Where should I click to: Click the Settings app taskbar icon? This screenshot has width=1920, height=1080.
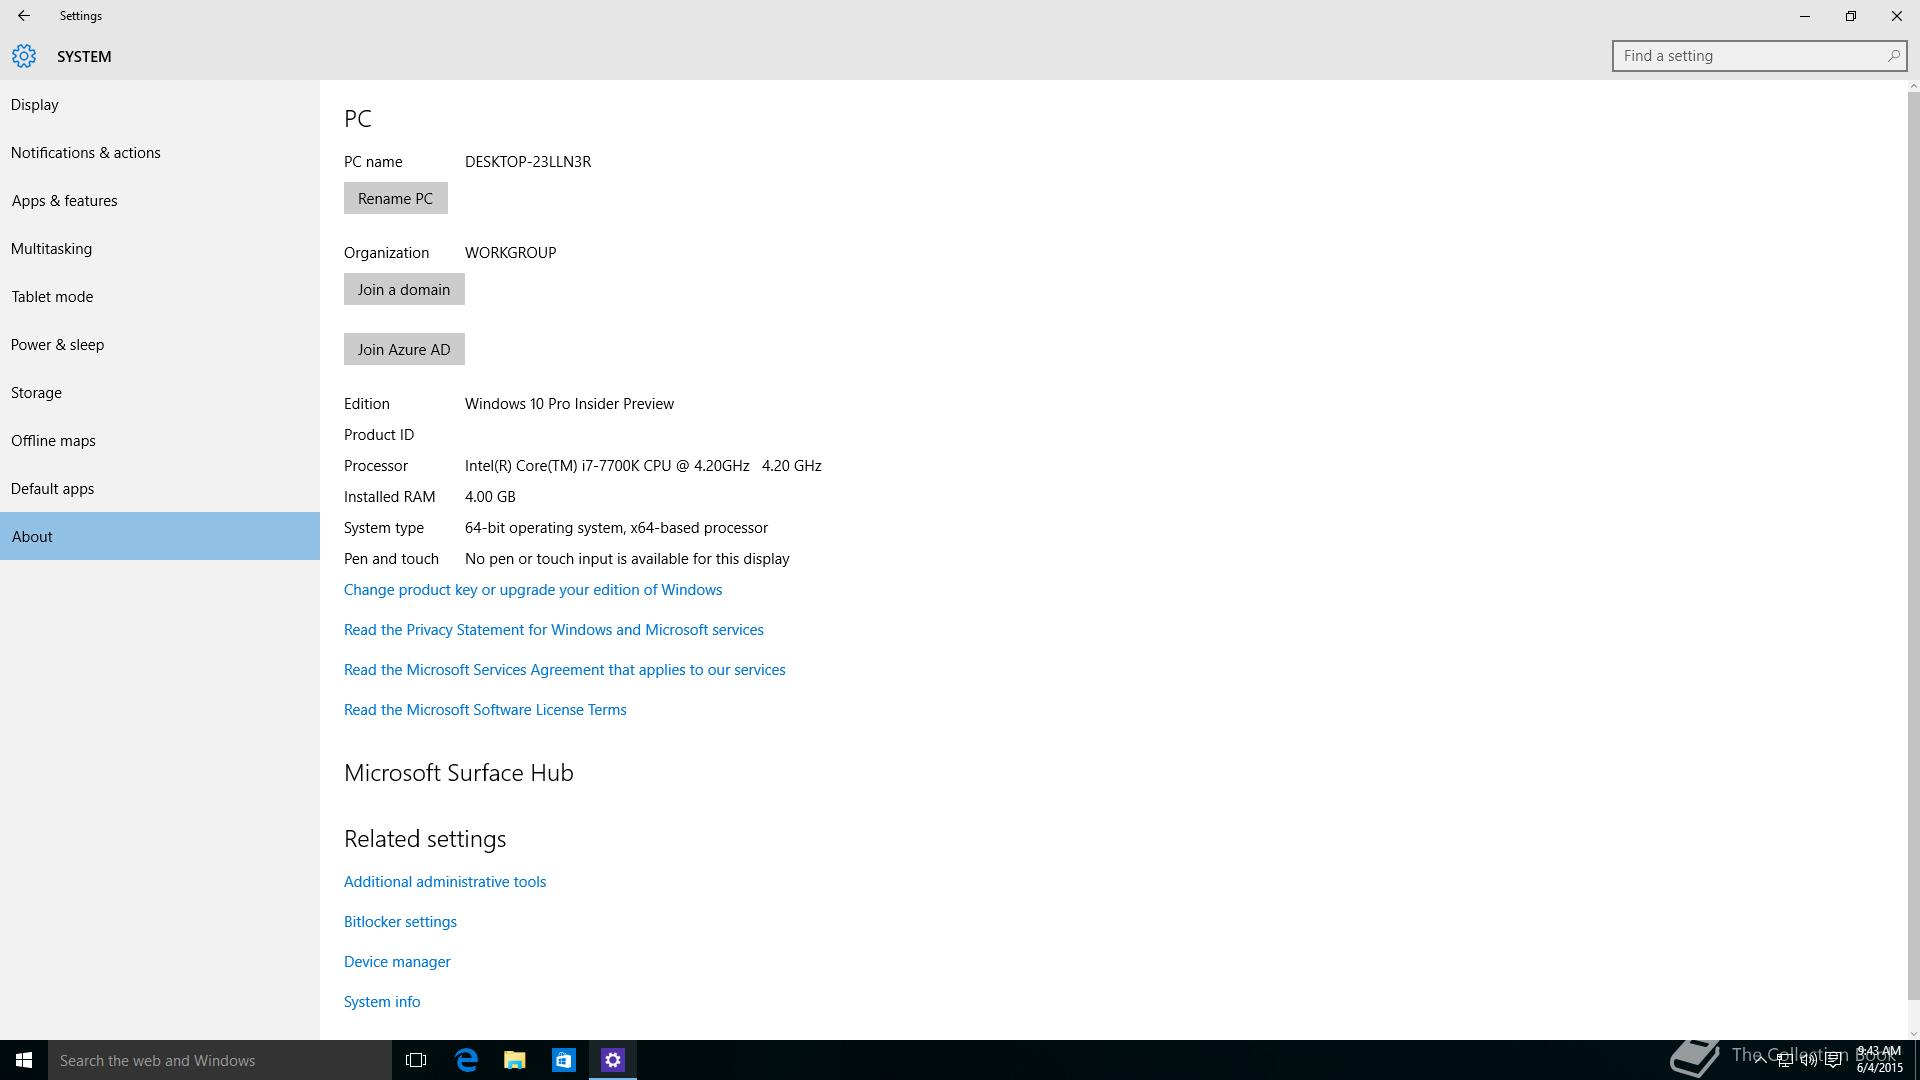tap(613, 1060)
